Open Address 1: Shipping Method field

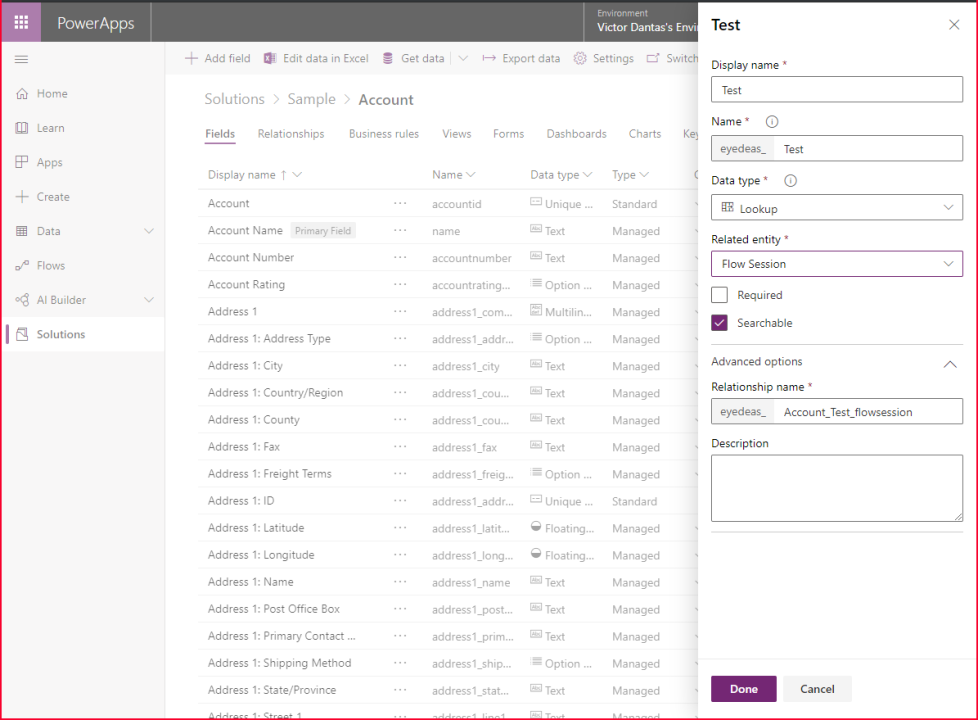pyautogui.click(x=279, y=663)
